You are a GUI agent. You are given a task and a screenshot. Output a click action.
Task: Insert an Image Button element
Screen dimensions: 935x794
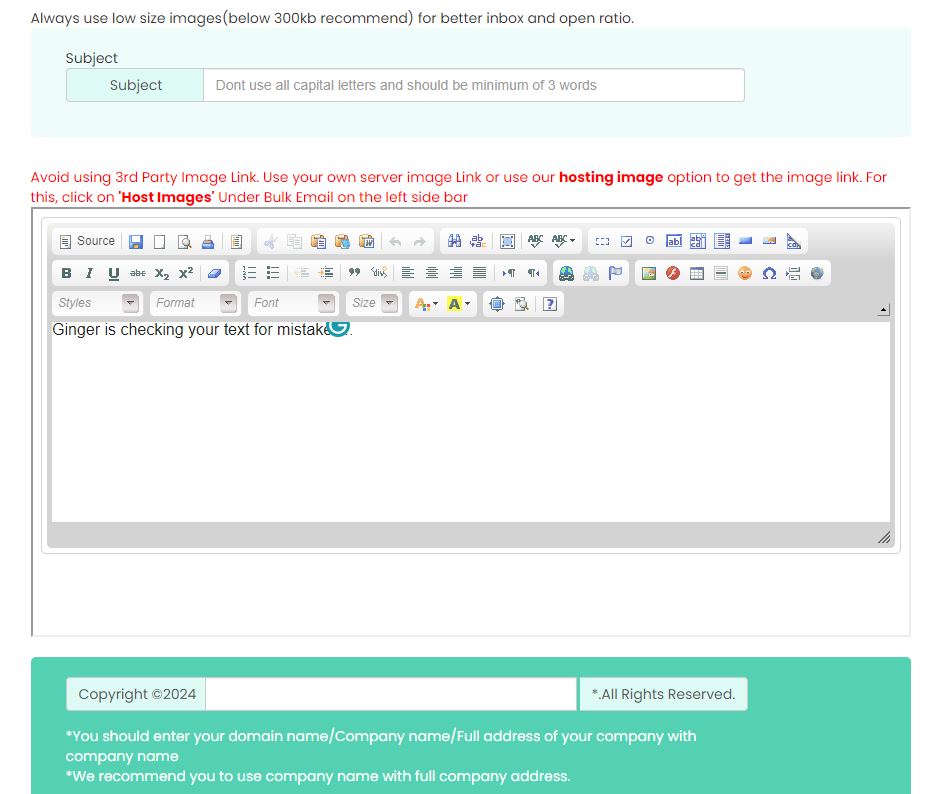point(769,241)
